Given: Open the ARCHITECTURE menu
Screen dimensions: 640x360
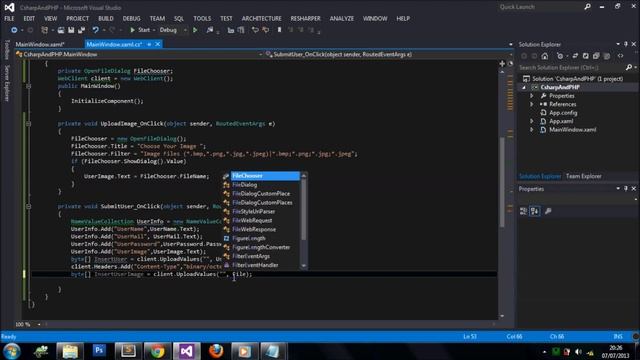Looking at the screenshot, I should pyautogui.click(x=262, y=18).
